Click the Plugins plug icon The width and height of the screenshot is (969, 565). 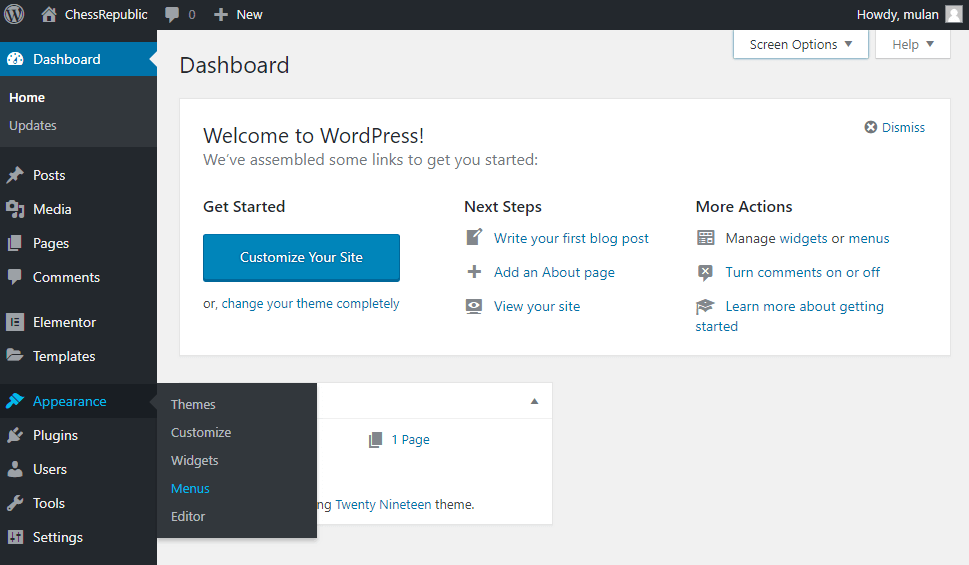[x=15, y=435]
